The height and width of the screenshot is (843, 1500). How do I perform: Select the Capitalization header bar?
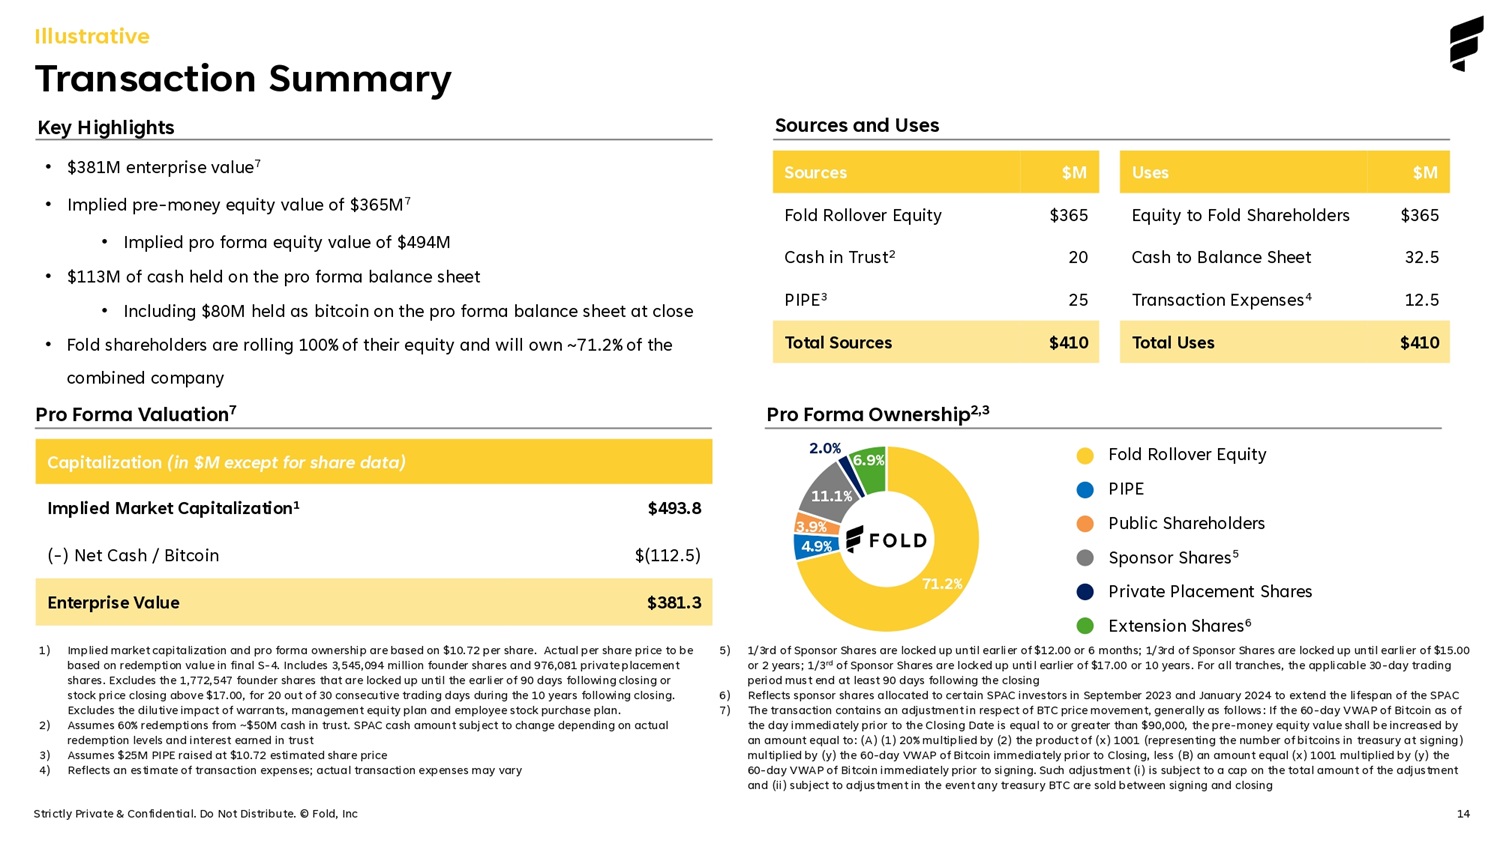373,462
